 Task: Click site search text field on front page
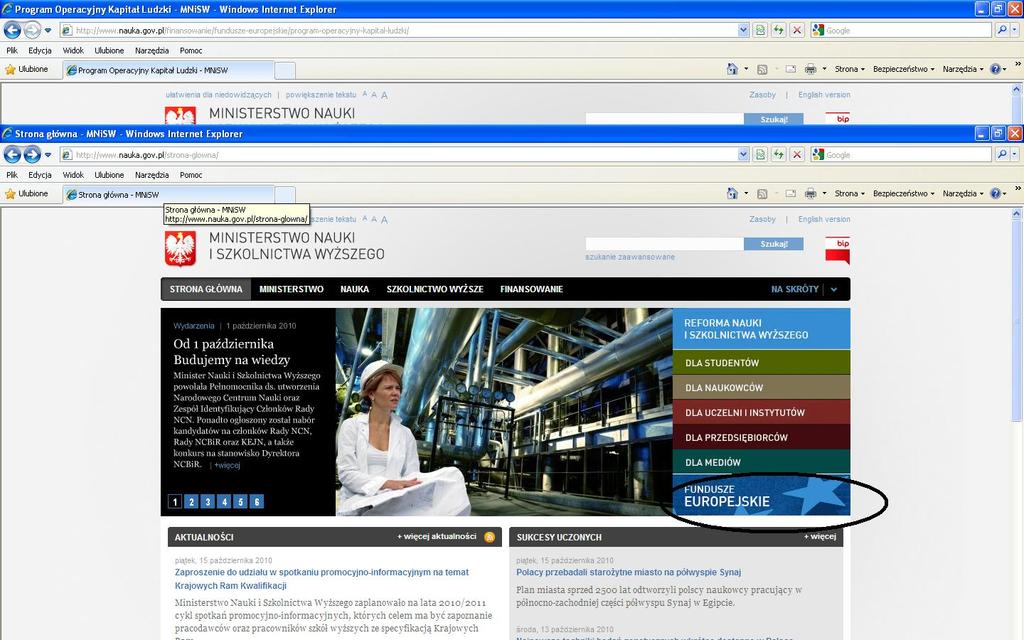[x=665, y=244]
